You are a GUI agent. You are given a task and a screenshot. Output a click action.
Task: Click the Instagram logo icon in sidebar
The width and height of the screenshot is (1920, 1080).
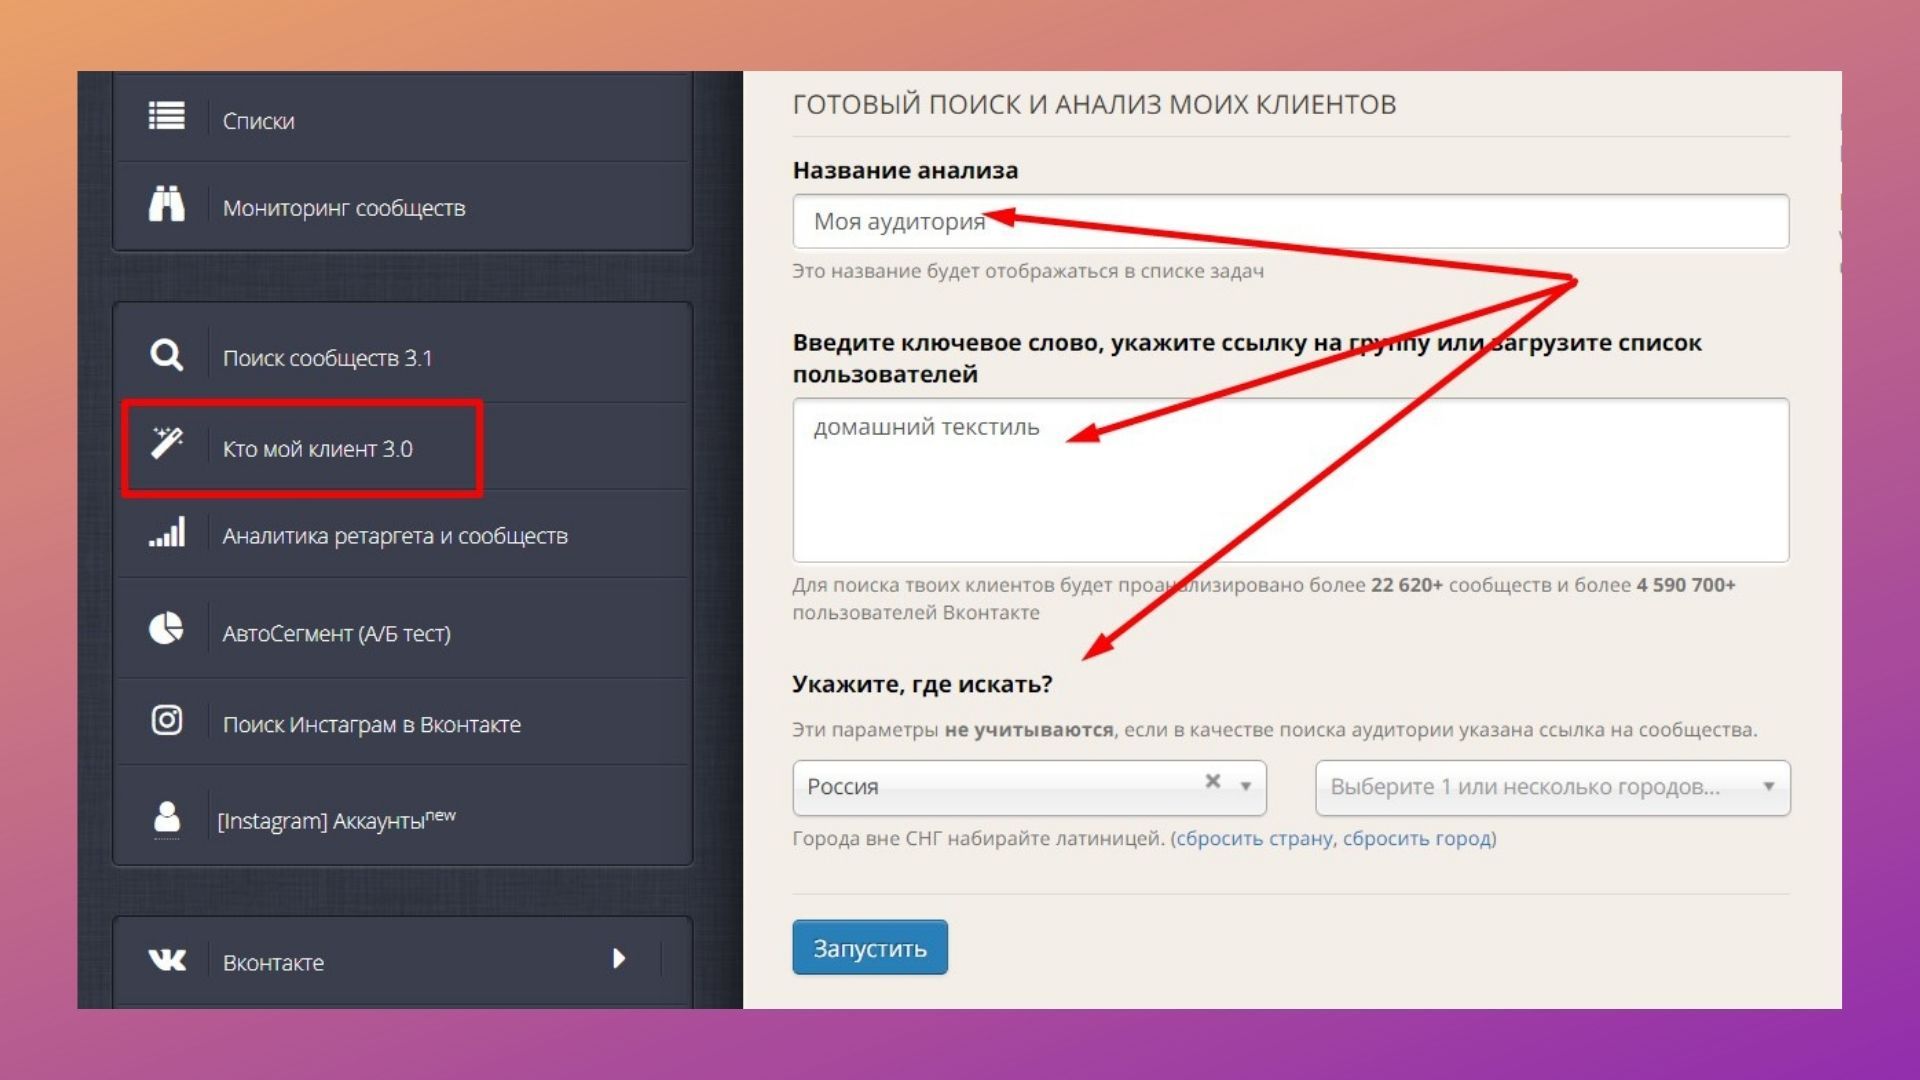(x=166, y=720)
